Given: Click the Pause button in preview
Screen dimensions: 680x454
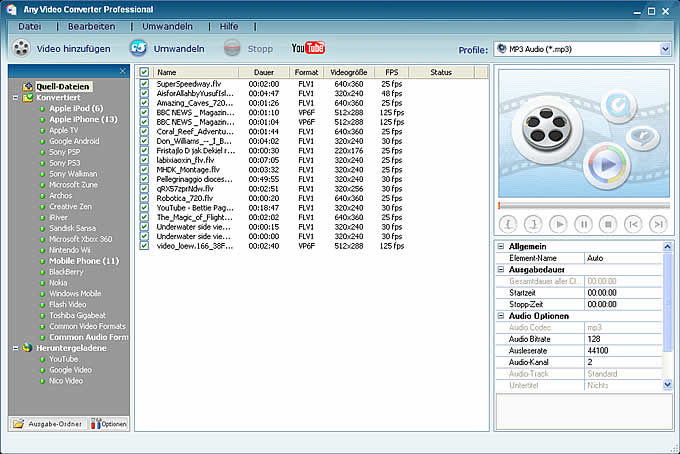Looking at the screenshot, I should (x=583, y=224).
